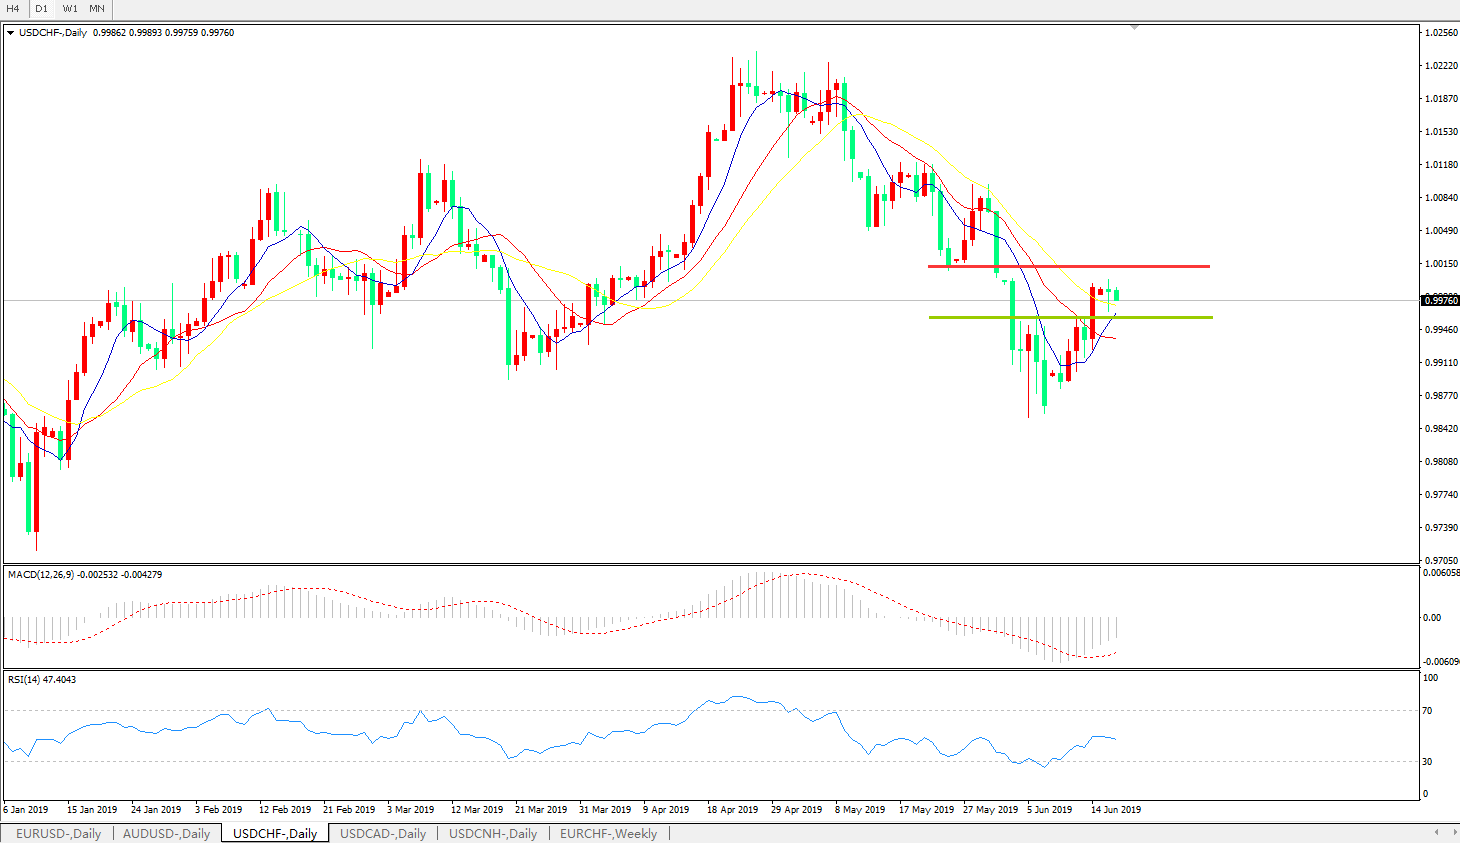Switch to the AUDUSD-,Daily tab
Image resolution: width=1460 pixels, height=843 pixels.
tap(166, 833)
